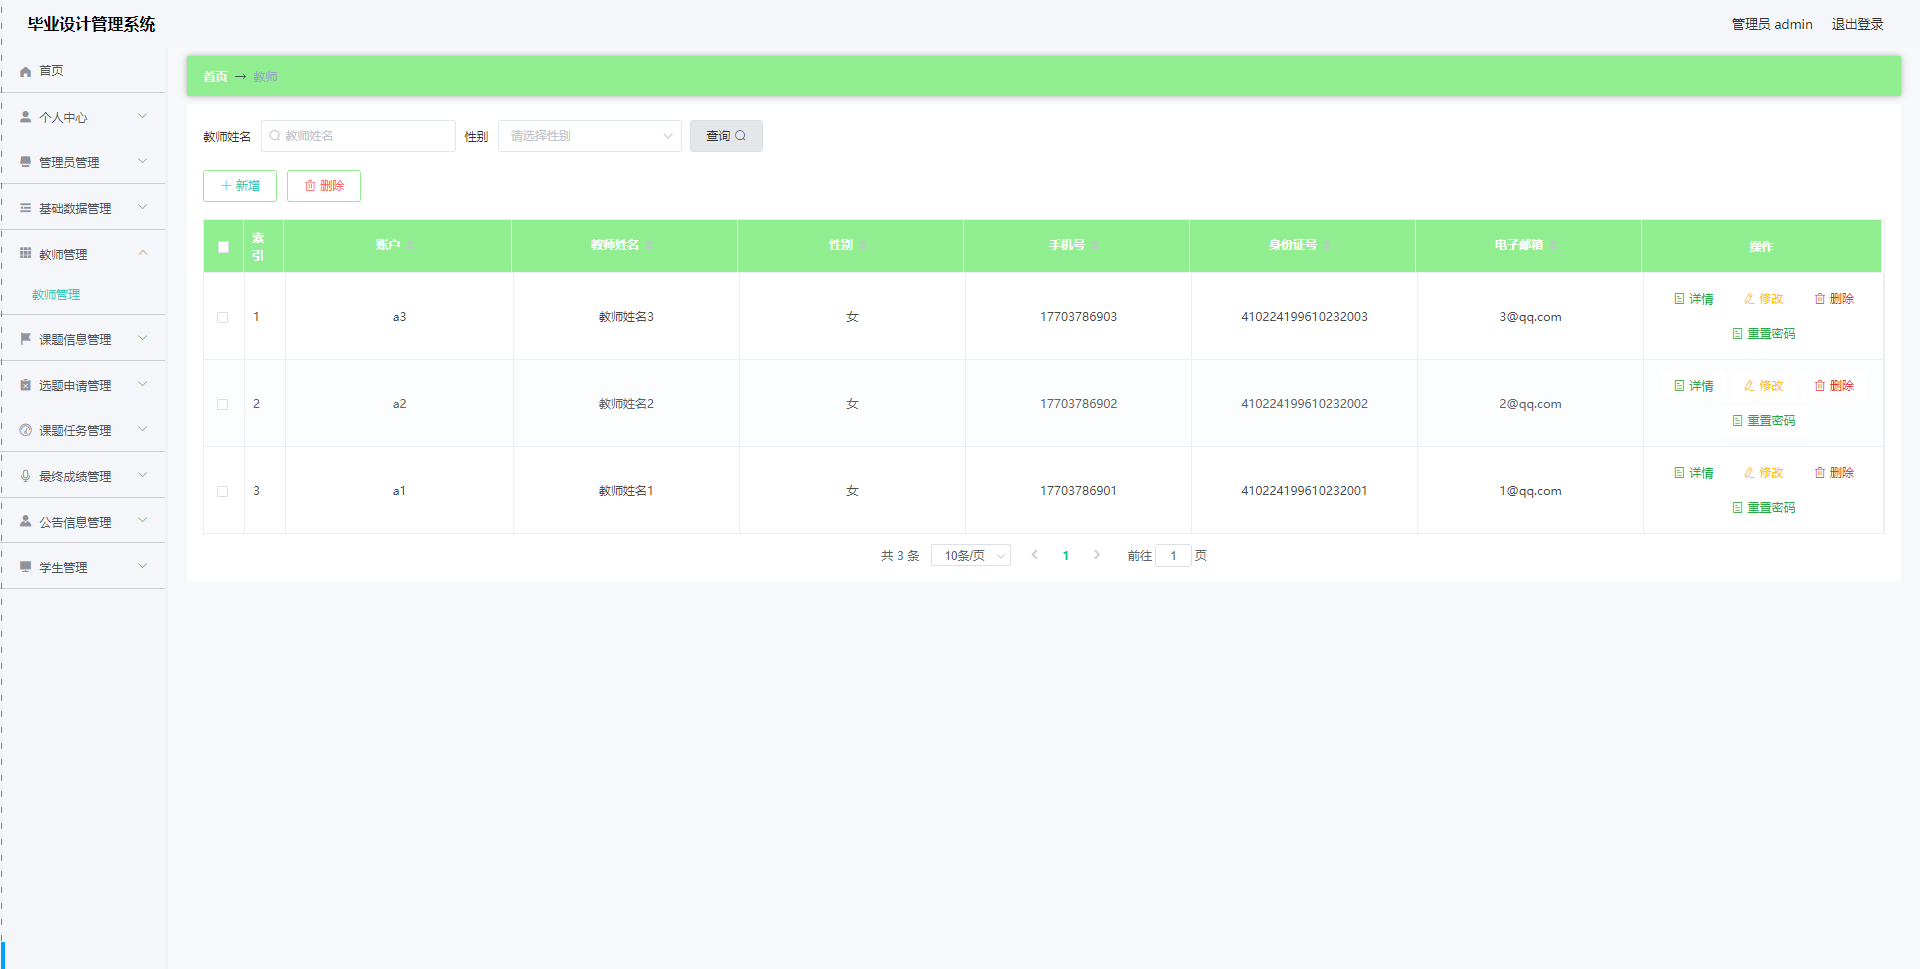Click the home icon beside 首页

pyautogui.click(x=25, y=71)
